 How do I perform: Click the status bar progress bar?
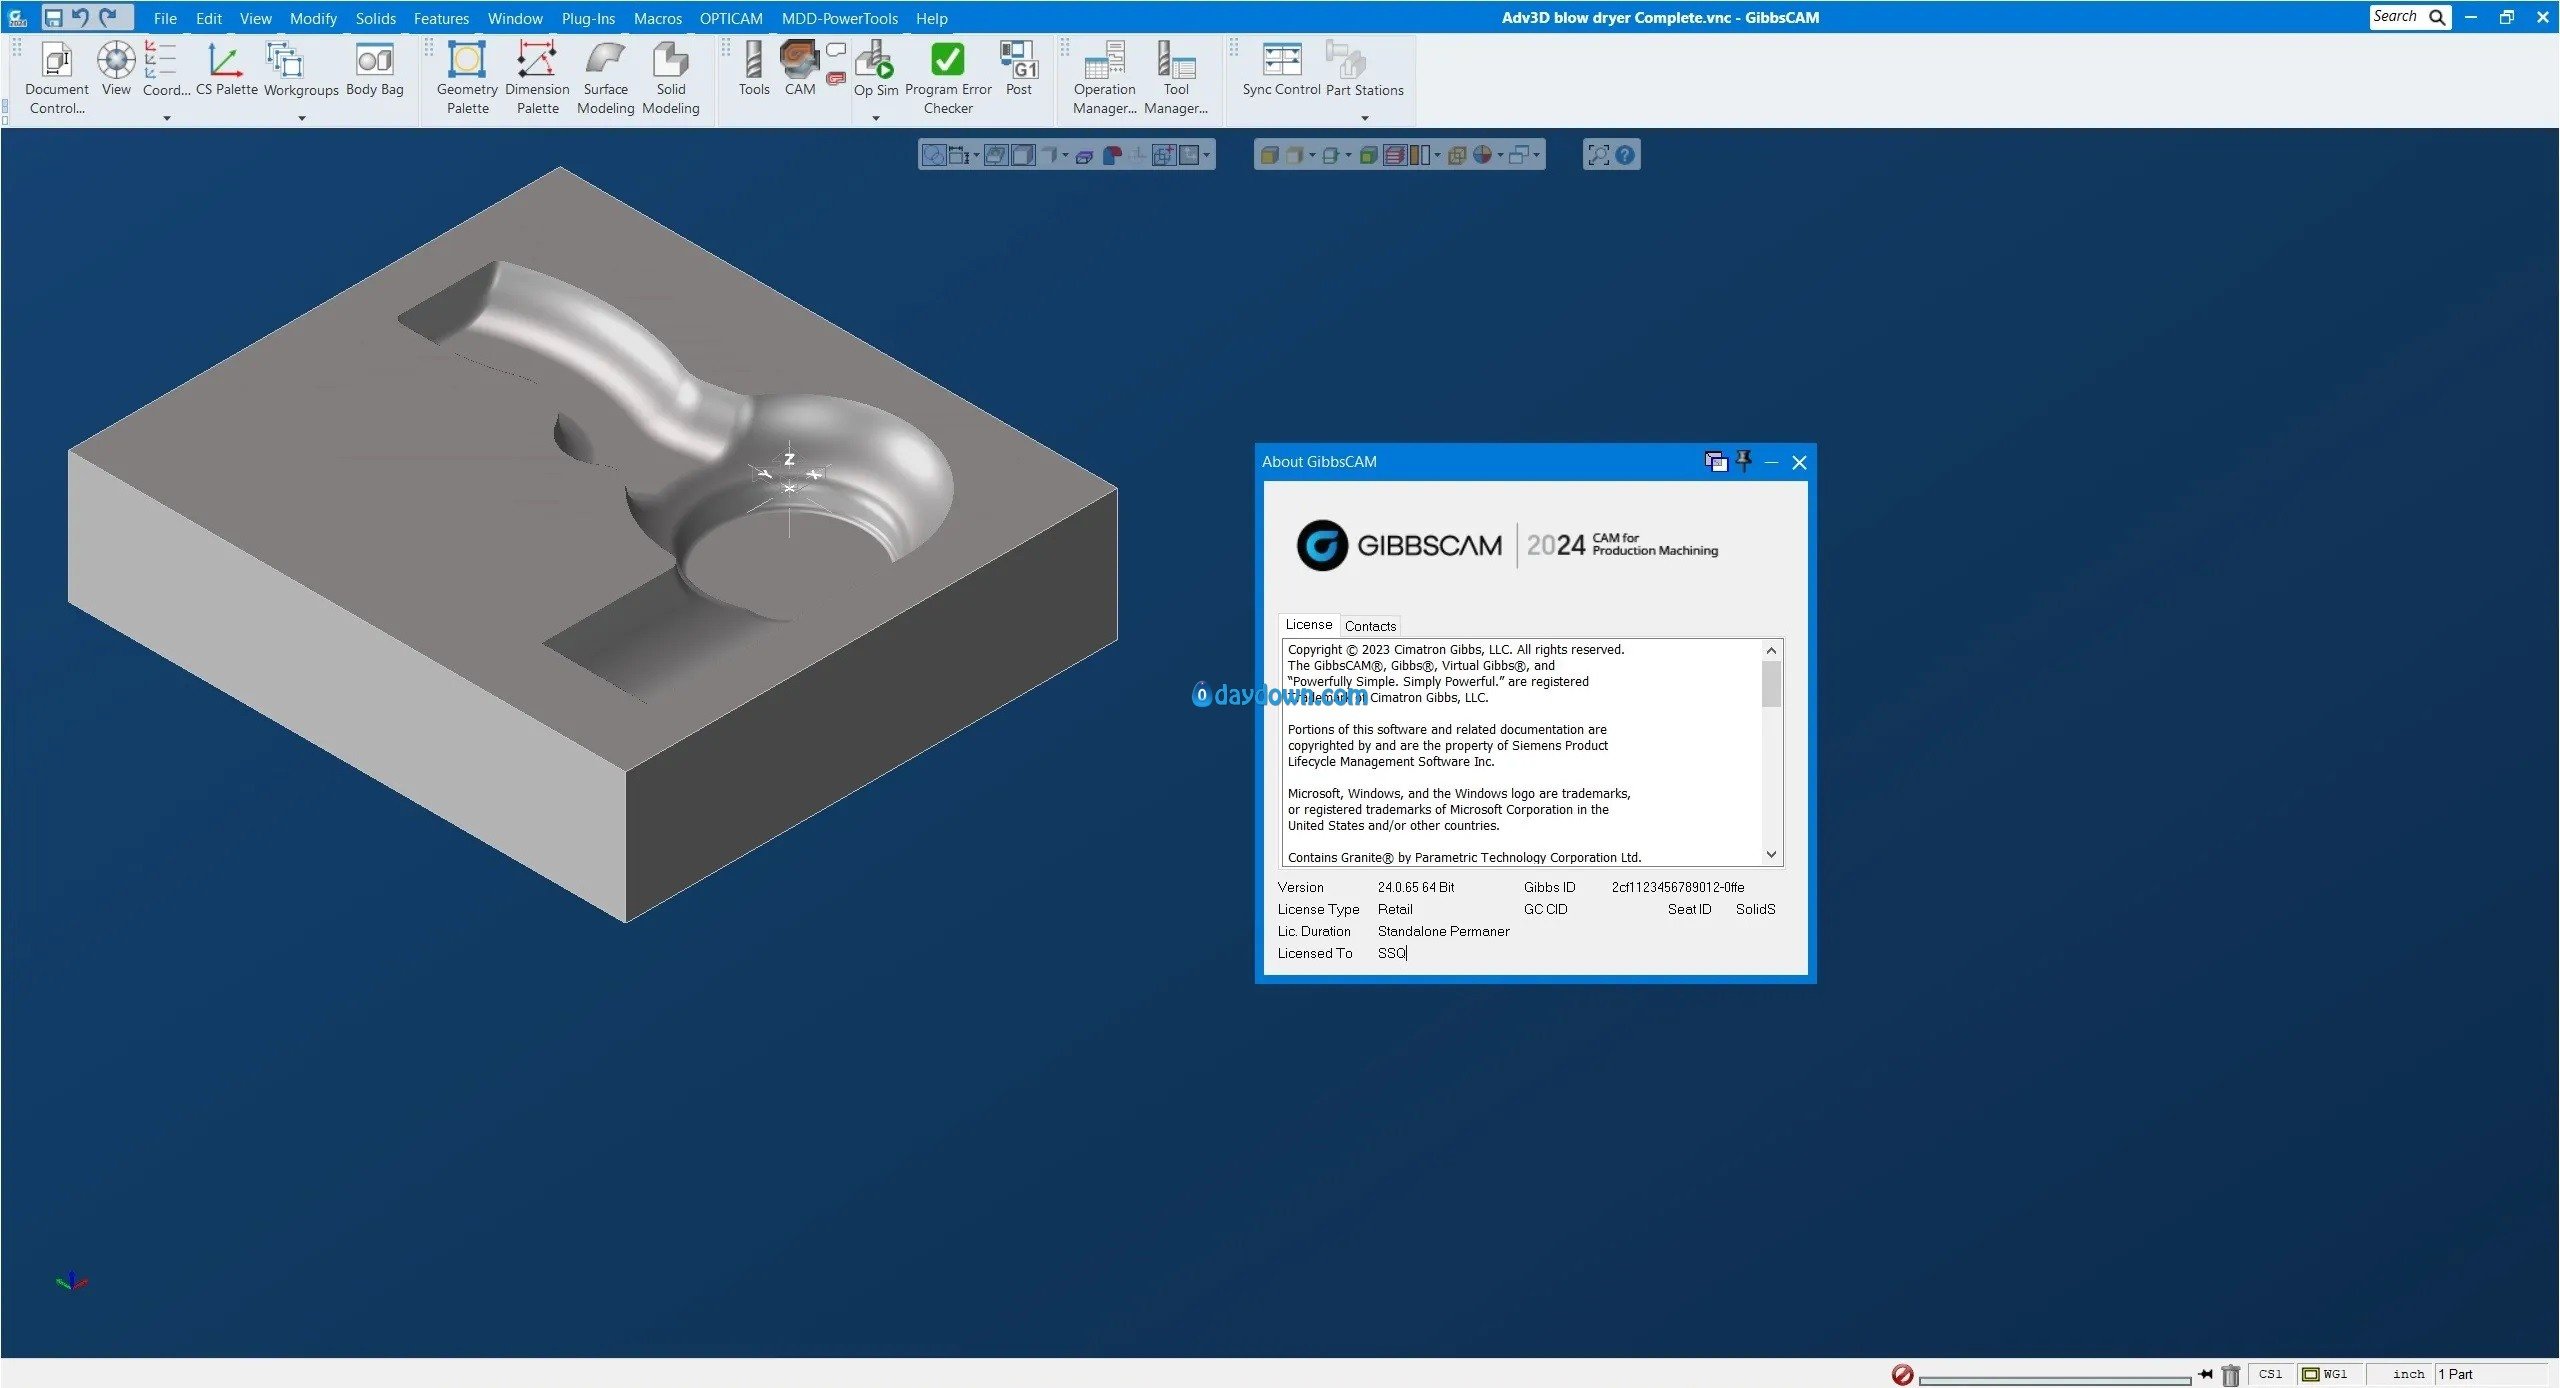click(2055, 1380)
